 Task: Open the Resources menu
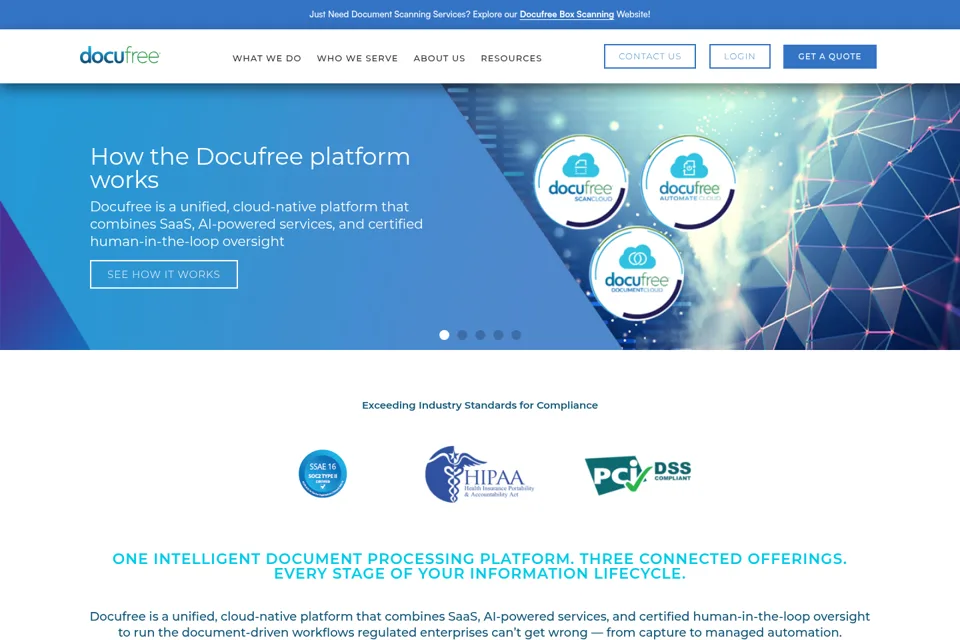coord(511,58)
